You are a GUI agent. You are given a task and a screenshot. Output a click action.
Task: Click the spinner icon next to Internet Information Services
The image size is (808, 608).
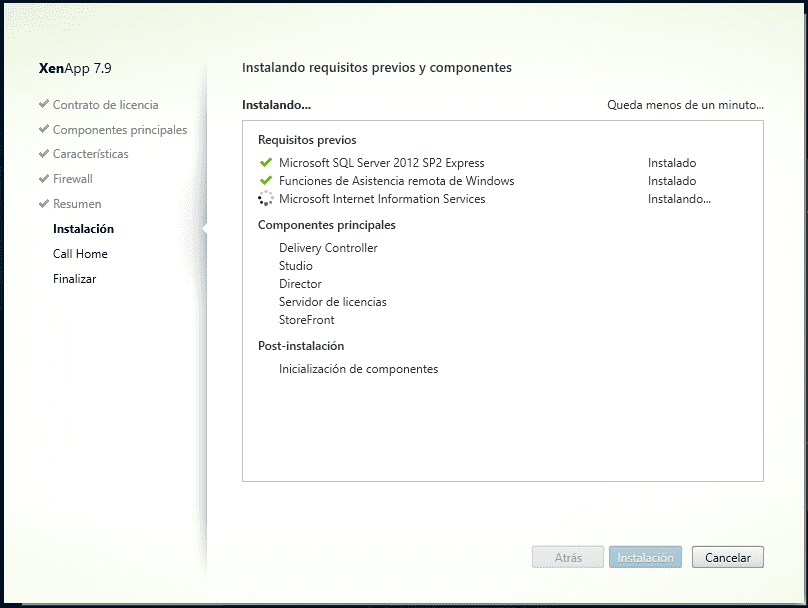pos(265,198)
